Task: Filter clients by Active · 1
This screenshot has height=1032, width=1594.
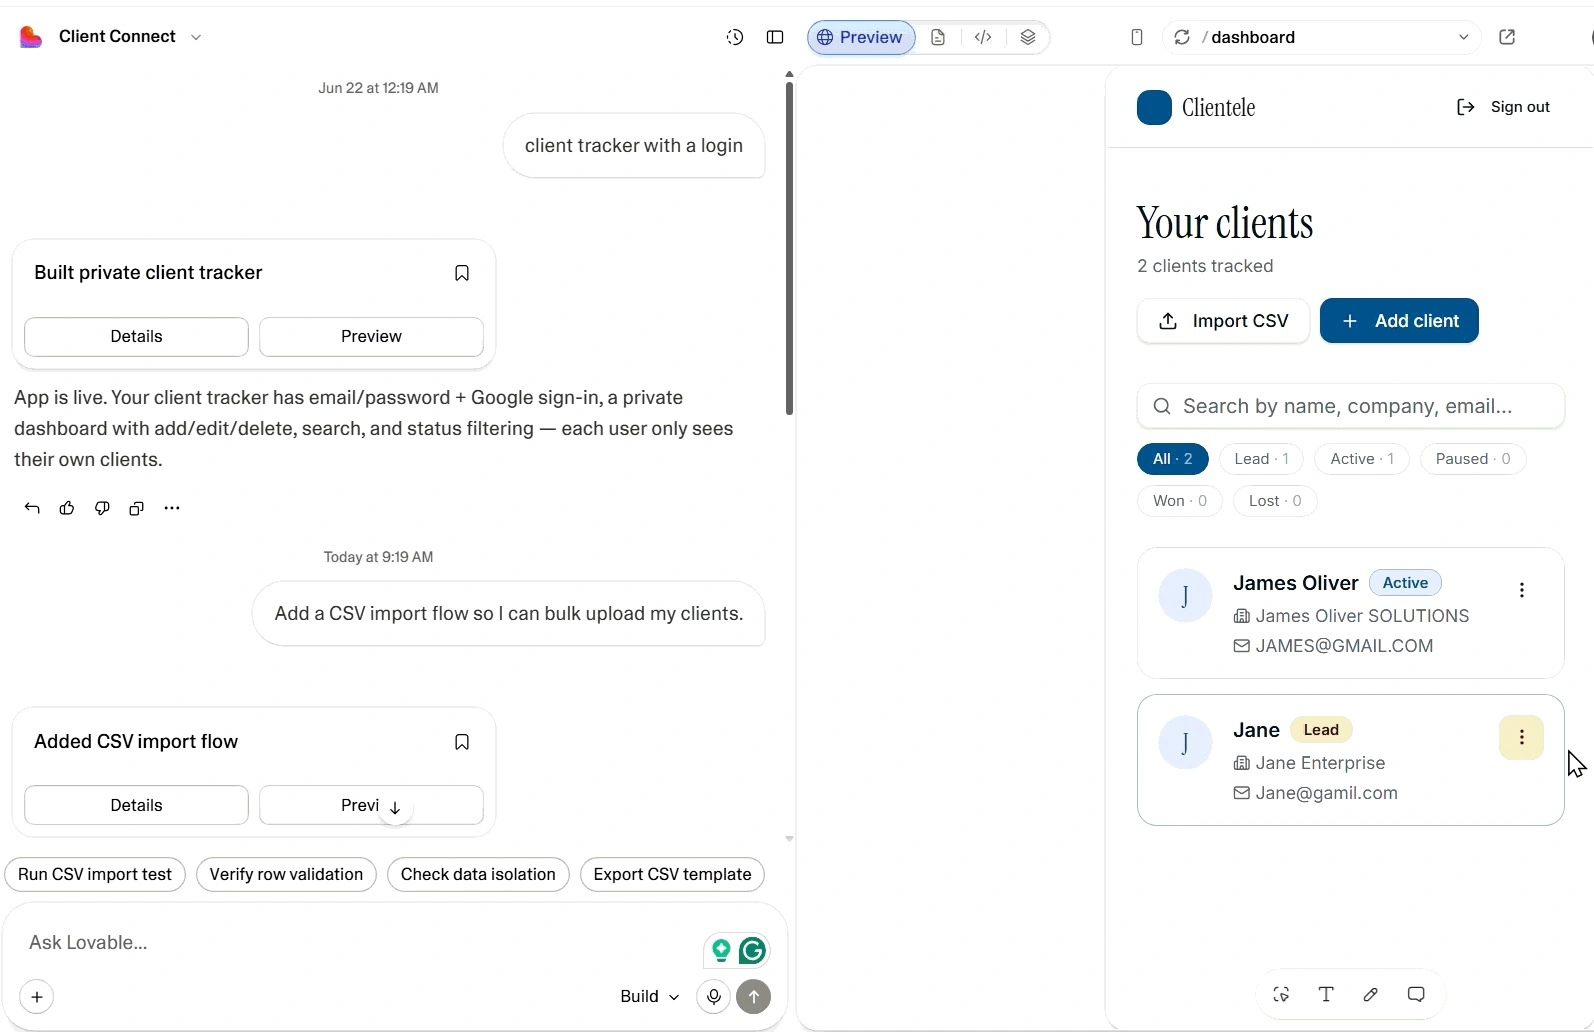Action: pos(1362,459)
